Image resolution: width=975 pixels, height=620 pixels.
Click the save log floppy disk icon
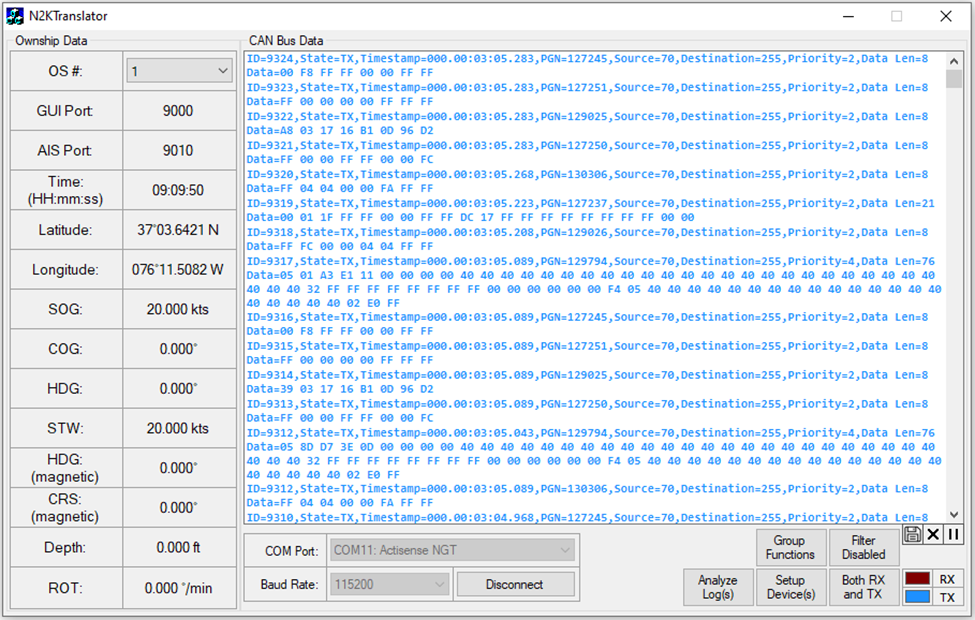[x=912, y=534]
